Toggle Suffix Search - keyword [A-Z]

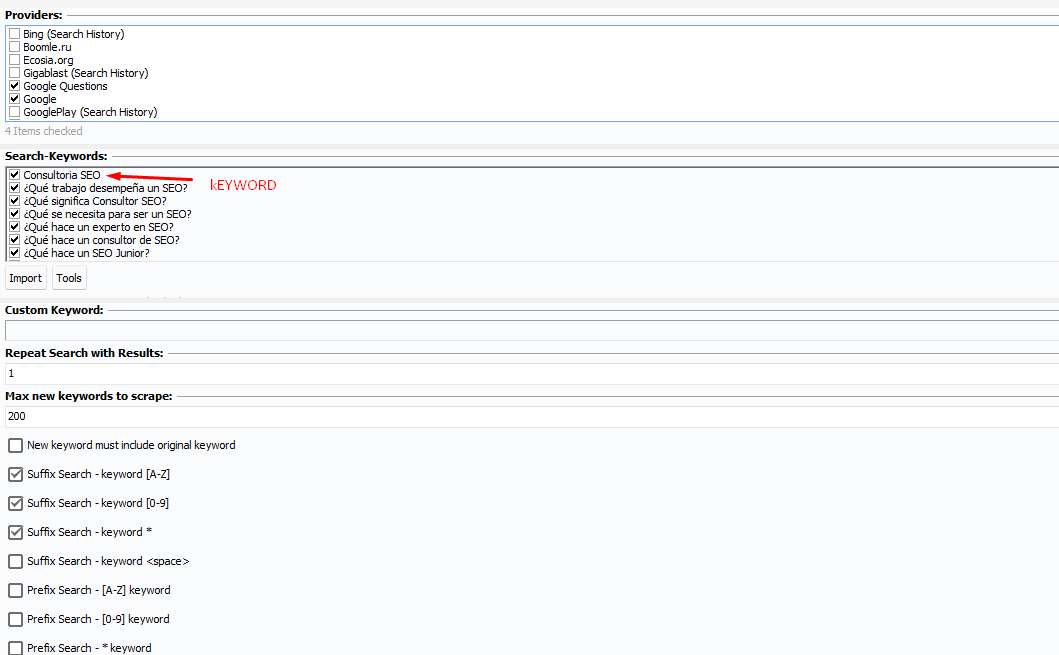pyautogui.click(x=16, y=475)
